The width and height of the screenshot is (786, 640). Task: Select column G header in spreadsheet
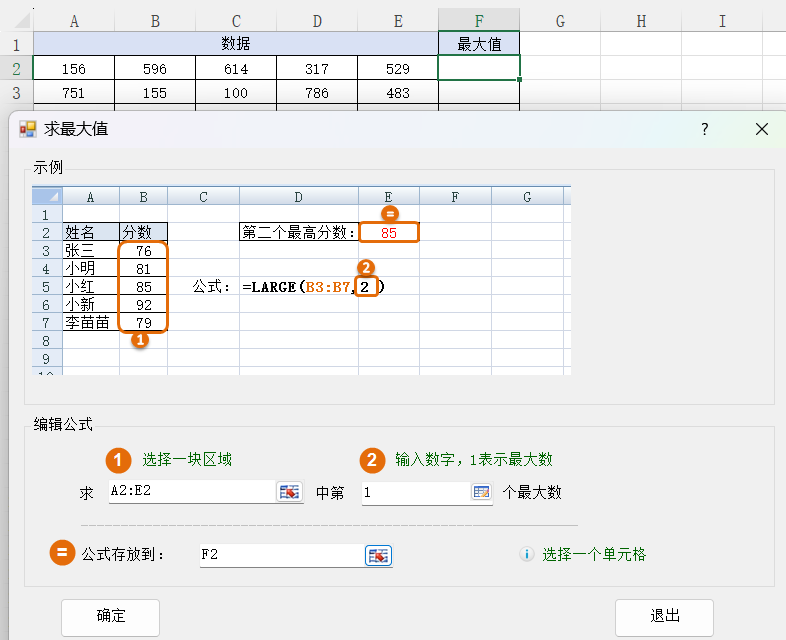point(560,20)
